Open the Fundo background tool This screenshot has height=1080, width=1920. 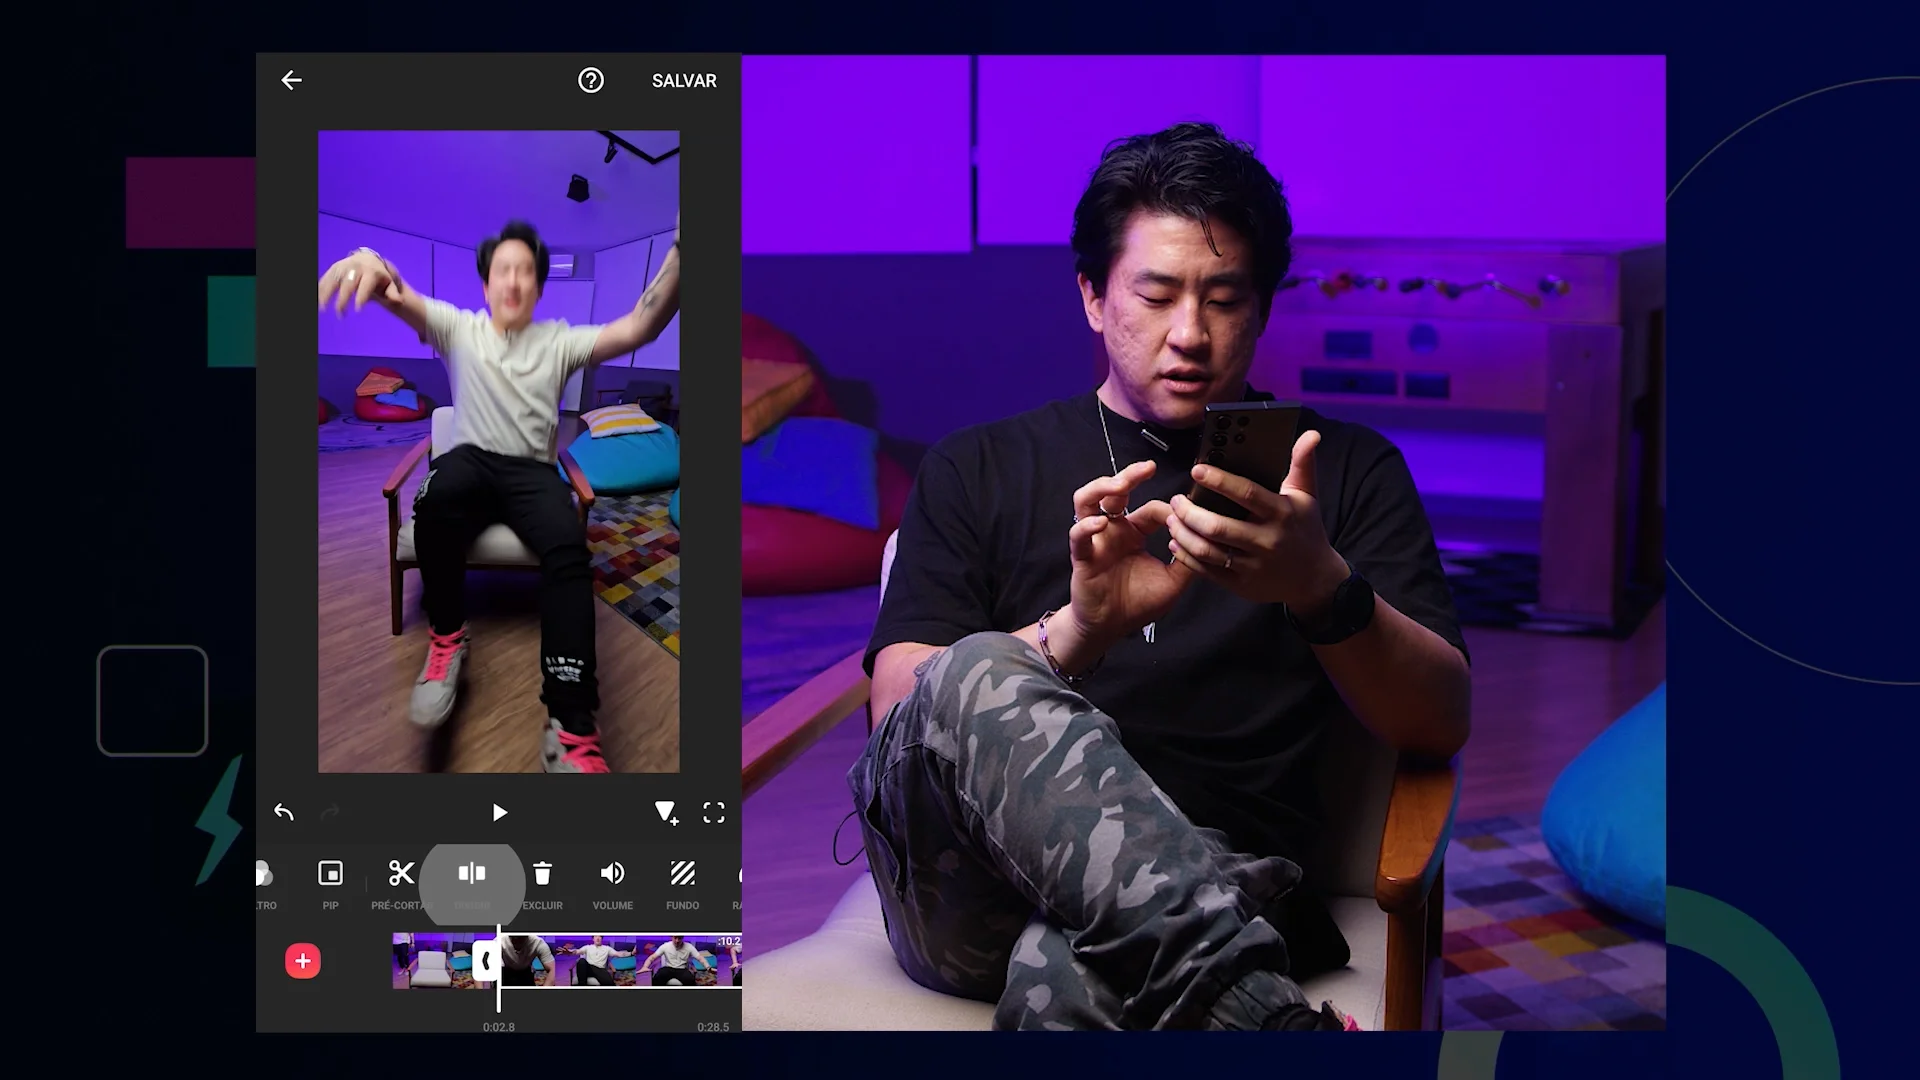point(683,880)
